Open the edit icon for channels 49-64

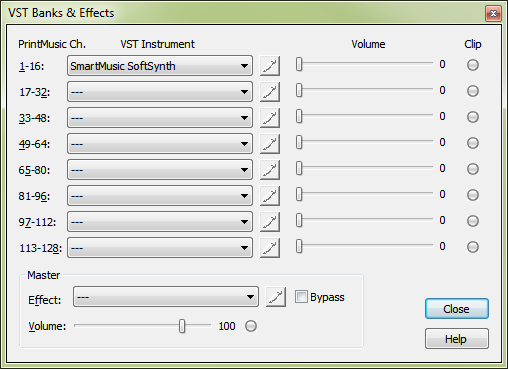[270, 144]
